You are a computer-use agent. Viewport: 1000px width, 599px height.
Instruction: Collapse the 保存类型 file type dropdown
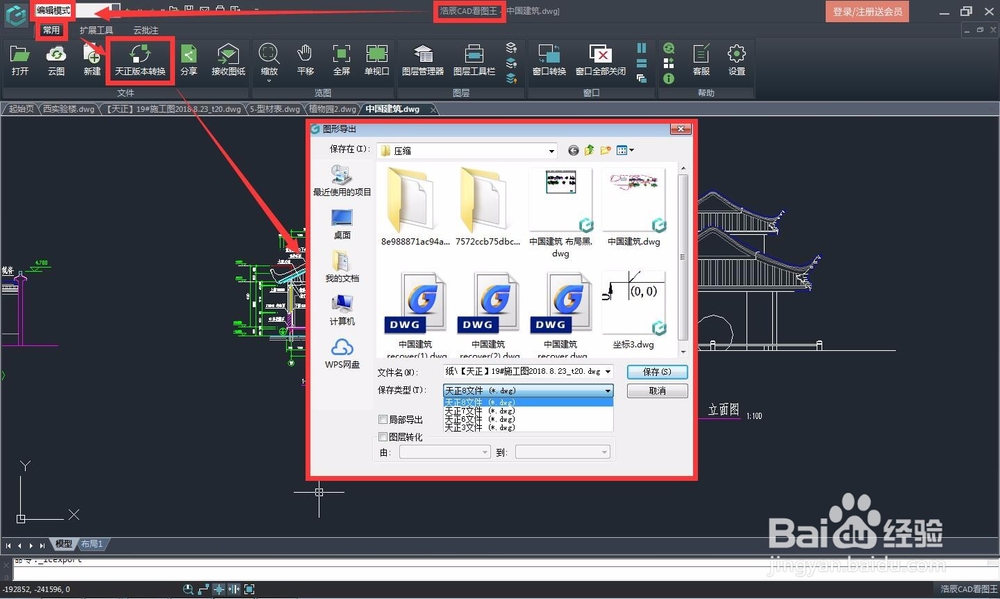[x=608, y=390]
